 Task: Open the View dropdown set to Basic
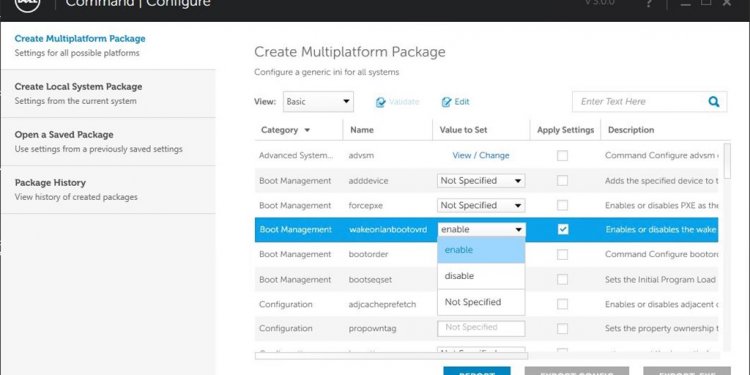pyautogui.click(x=318, y=101)
